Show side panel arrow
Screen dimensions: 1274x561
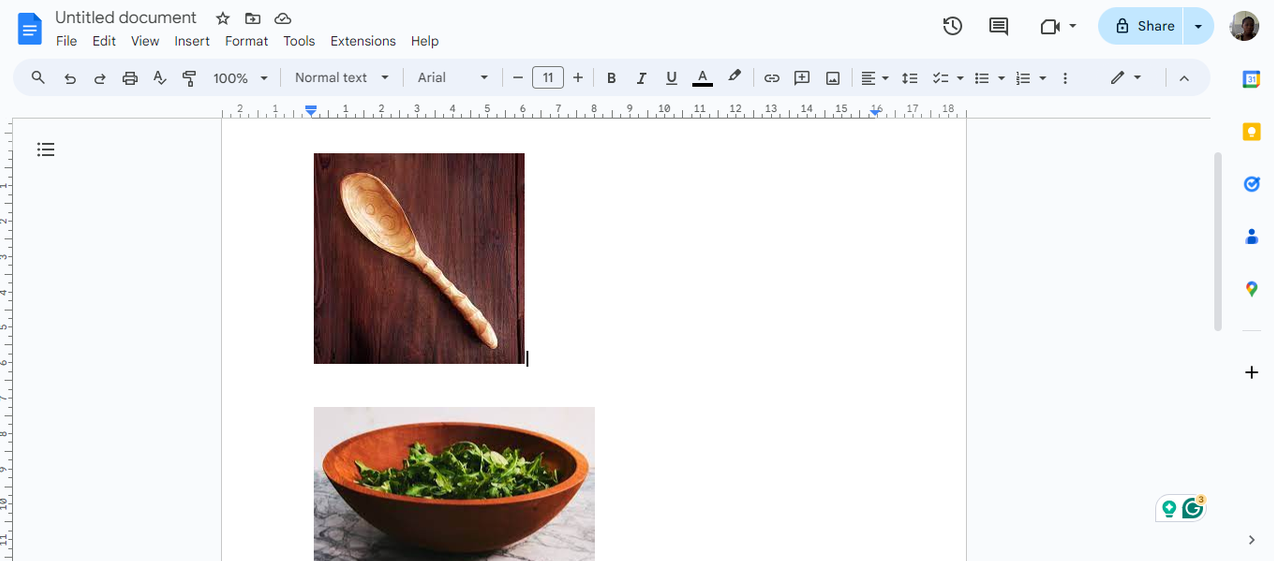coord(1251,540)
